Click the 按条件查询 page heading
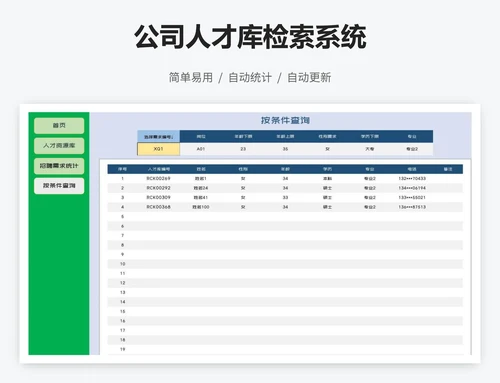The width and height of the screenshot is (500, 383). coord(285,120)
